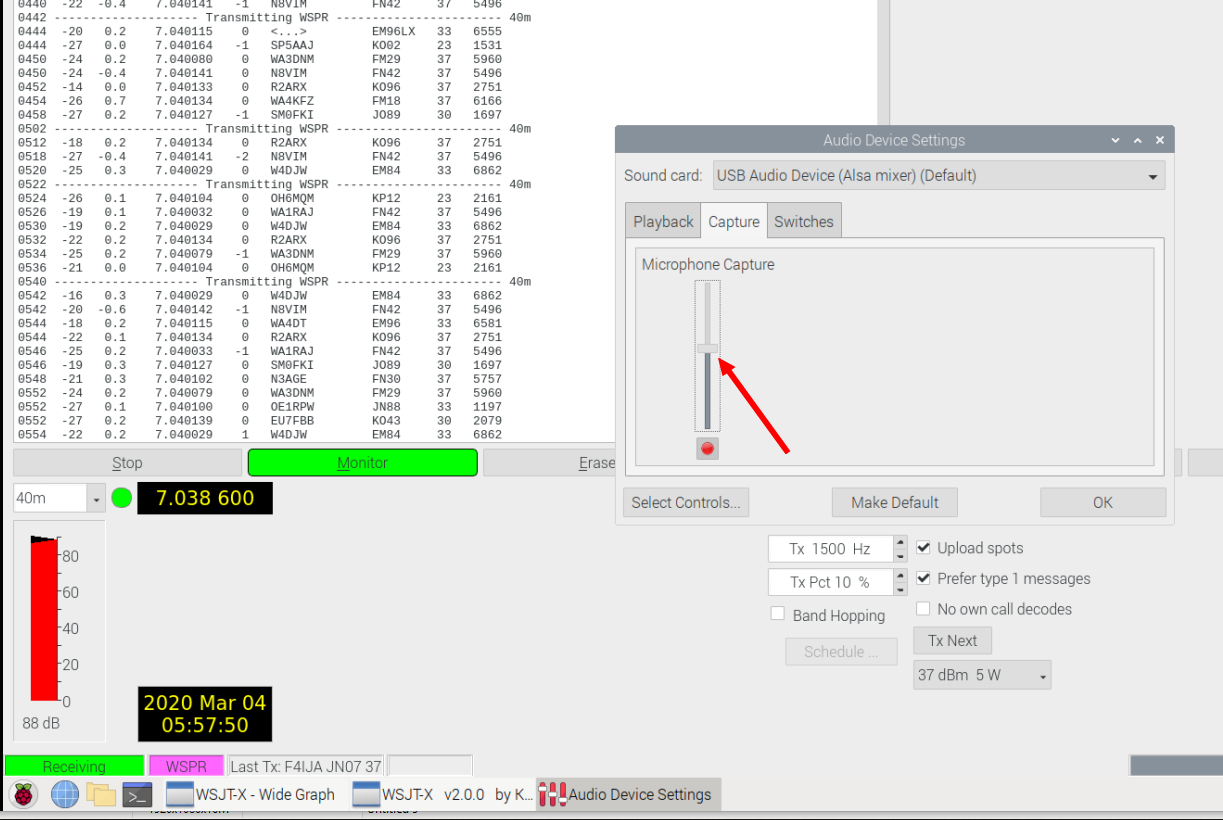Open the Raspberry Pi main menu
Screen dimensions: 1223x820
point(23,795)
